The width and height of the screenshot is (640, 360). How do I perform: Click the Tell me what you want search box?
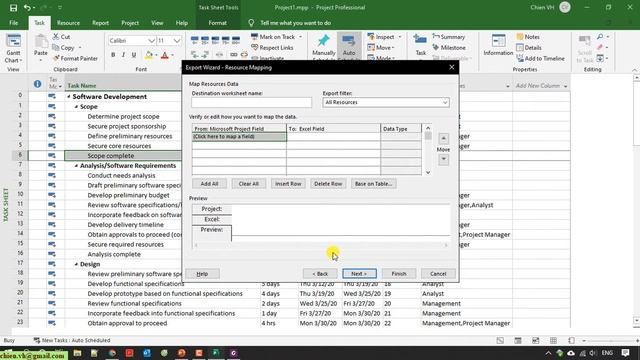296,23
